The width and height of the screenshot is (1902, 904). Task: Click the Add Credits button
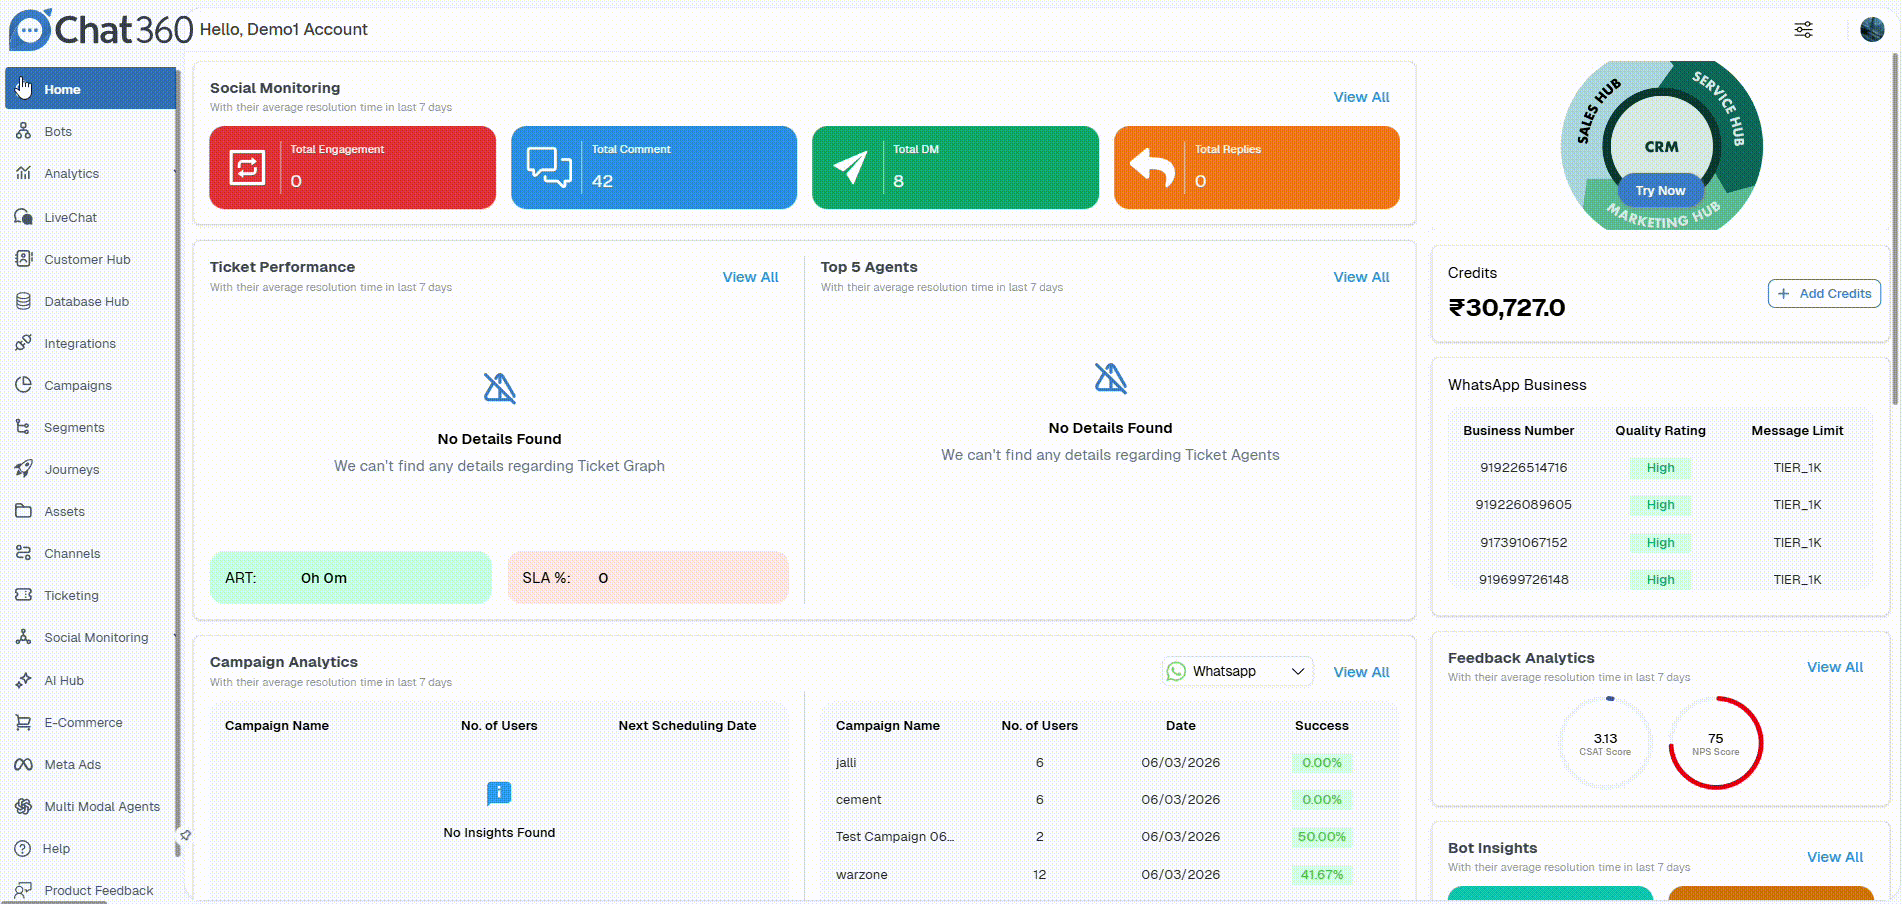[x=1824, y=293]
